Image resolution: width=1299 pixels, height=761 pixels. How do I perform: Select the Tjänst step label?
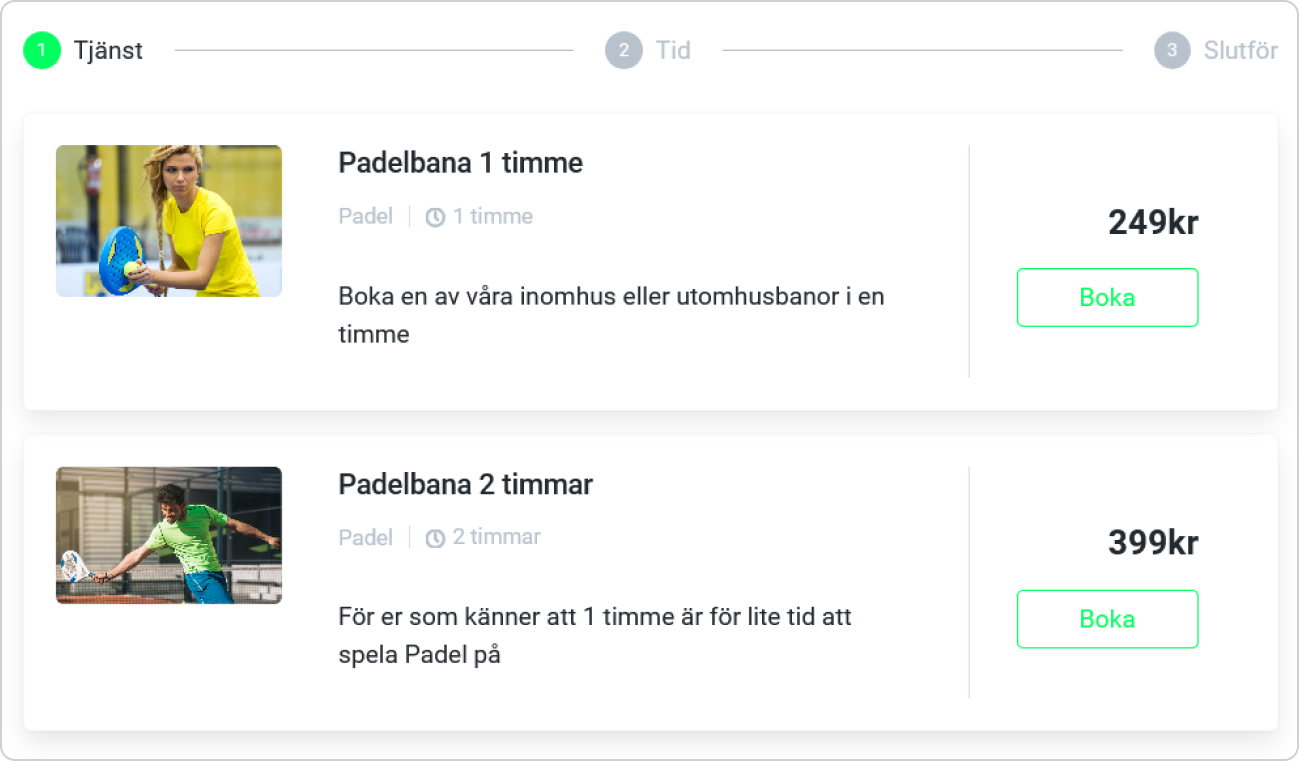[108, 50]
